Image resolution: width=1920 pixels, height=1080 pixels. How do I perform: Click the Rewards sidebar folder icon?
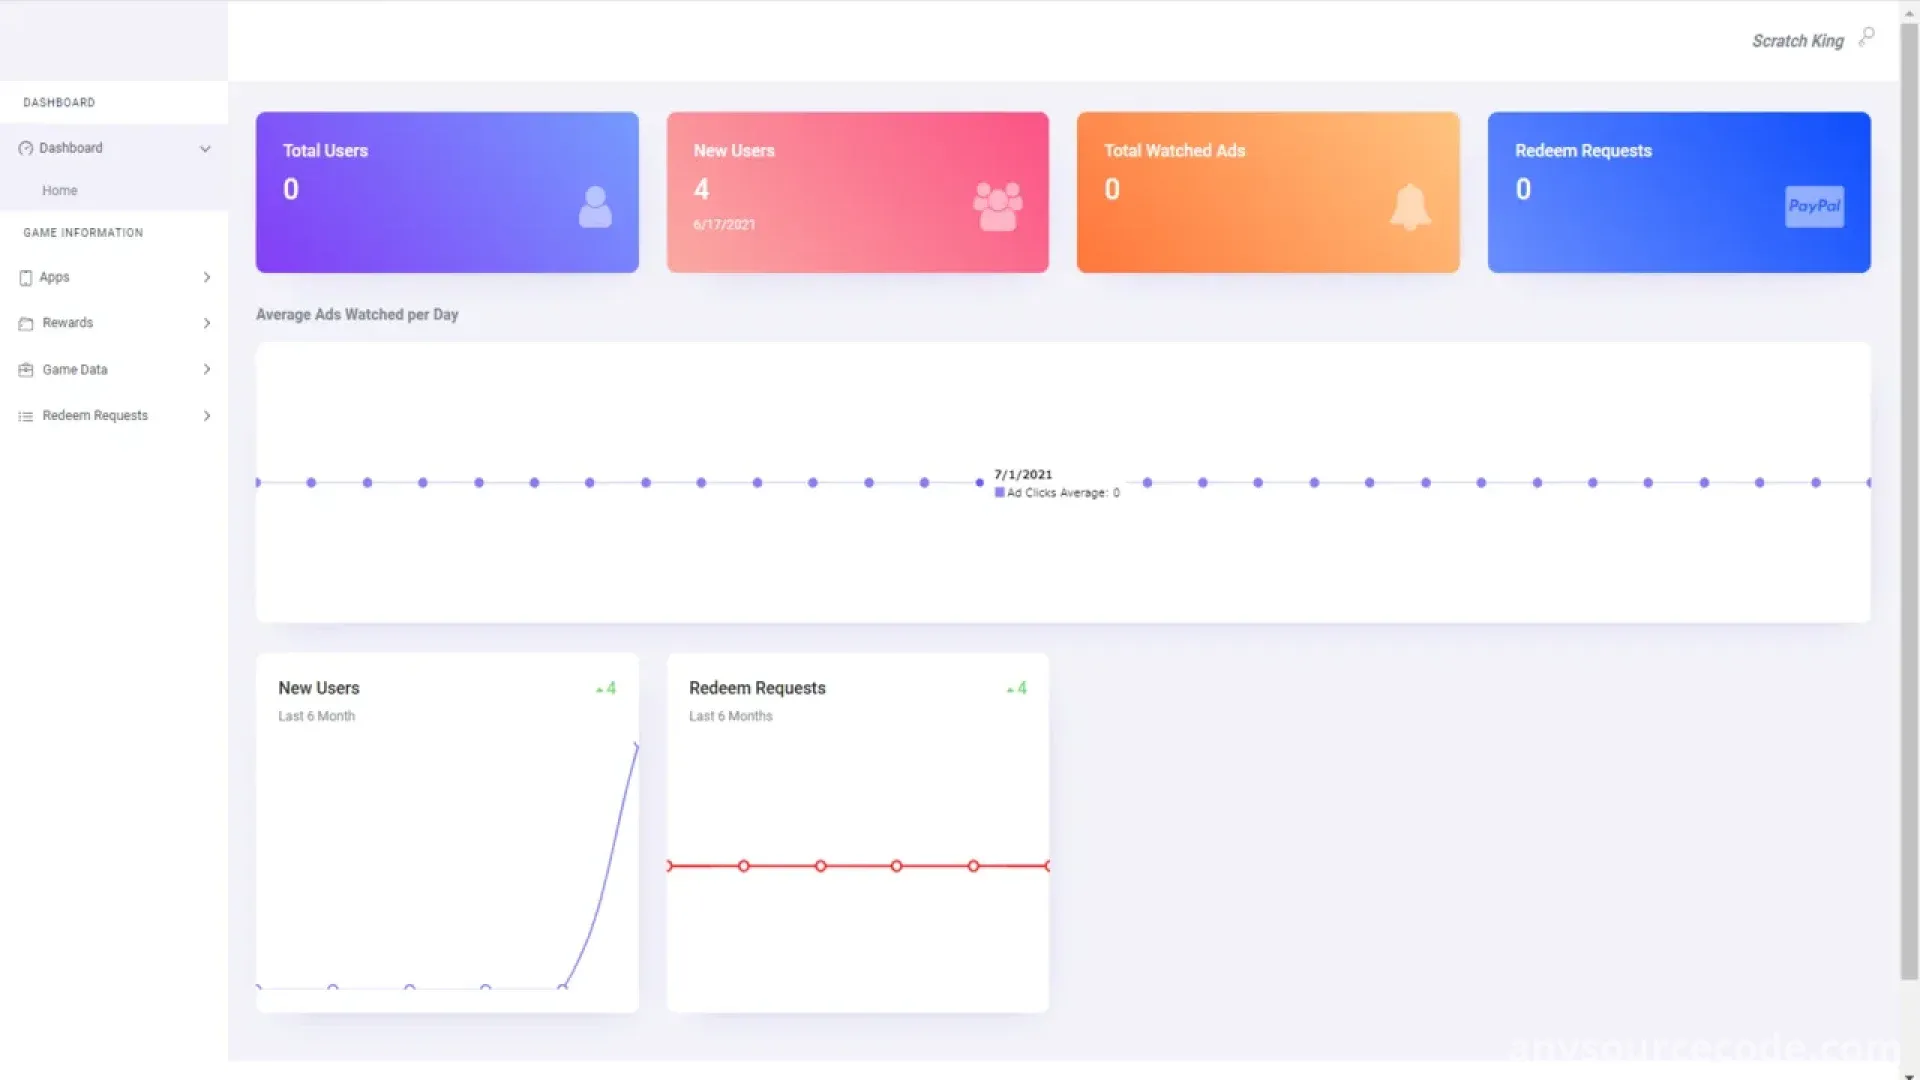coord(26,324)
